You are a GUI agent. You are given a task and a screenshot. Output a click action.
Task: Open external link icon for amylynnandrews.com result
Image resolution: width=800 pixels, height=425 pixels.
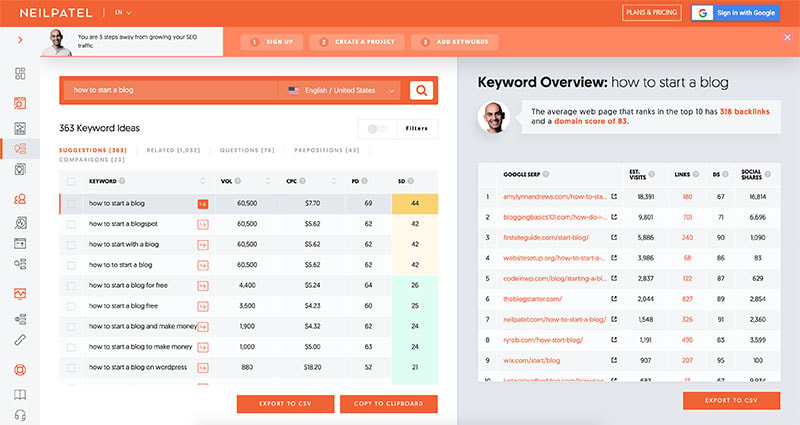click(x=614, y=196)
